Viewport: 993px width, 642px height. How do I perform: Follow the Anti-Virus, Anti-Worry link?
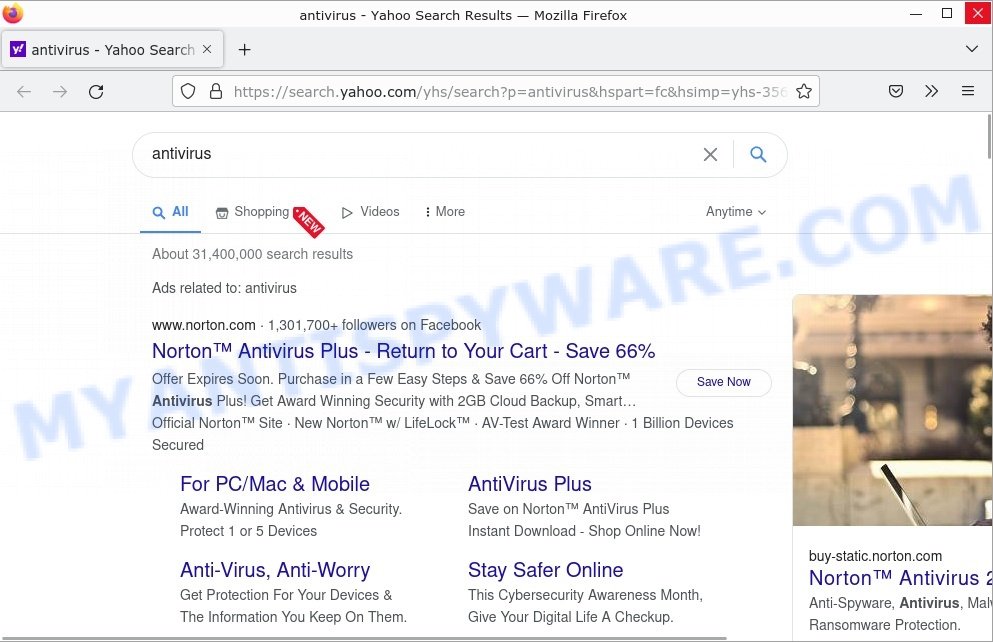[x=275, y=570]
